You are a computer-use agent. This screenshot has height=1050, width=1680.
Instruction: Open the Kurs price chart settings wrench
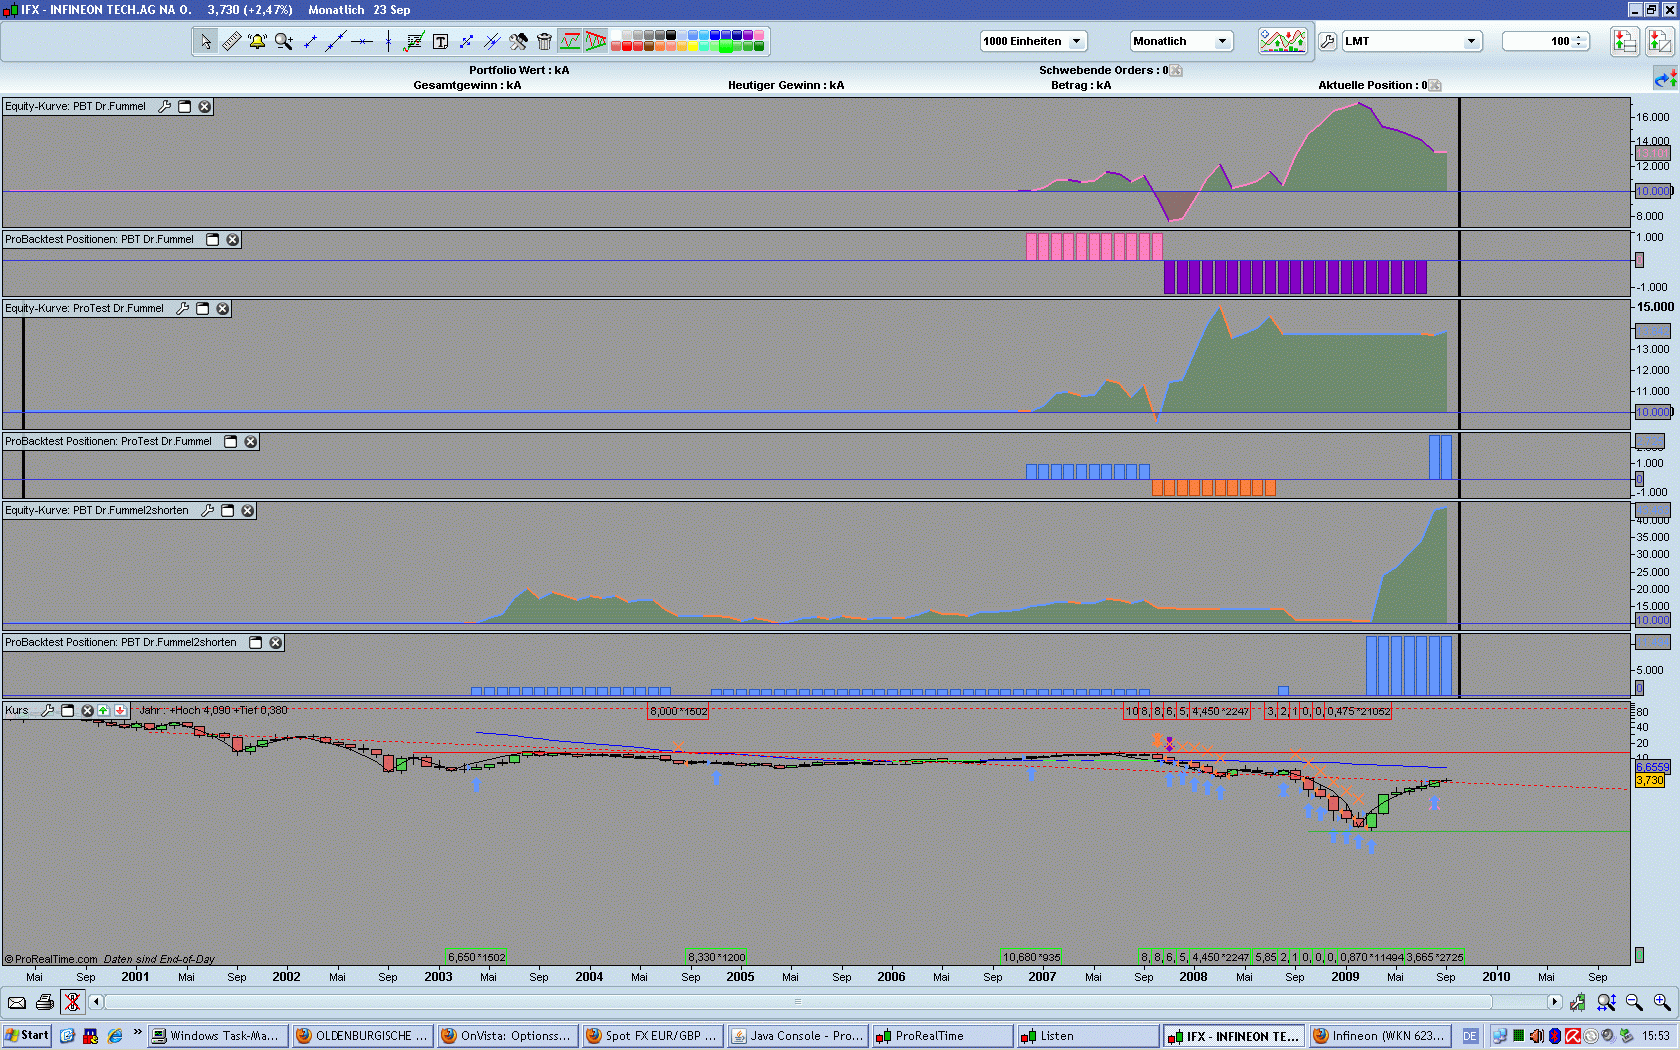[x=48, y=710]
